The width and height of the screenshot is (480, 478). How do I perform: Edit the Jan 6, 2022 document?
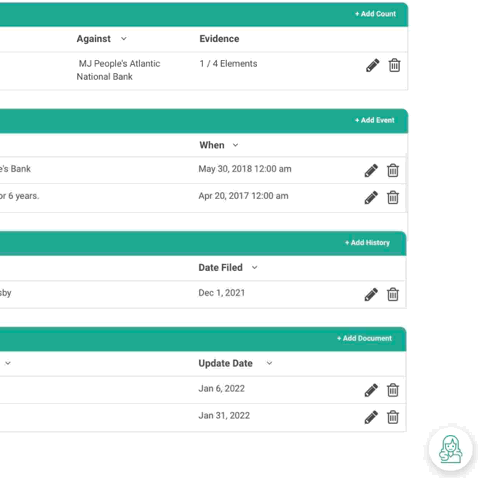click(x=371, y=390)
